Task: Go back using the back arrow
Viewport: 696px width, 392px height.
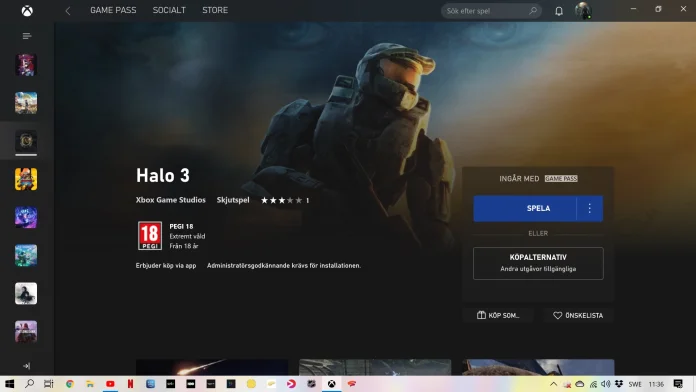Action: point(68,11)
